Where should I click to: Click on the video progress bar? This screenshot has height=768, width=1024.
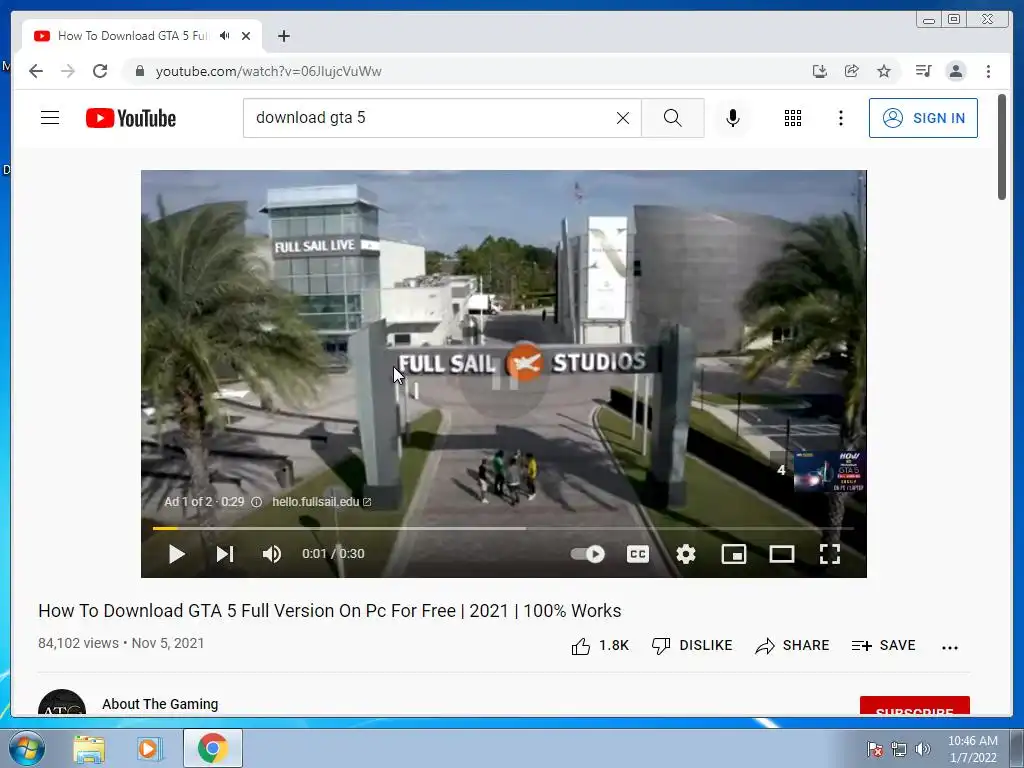503,528
